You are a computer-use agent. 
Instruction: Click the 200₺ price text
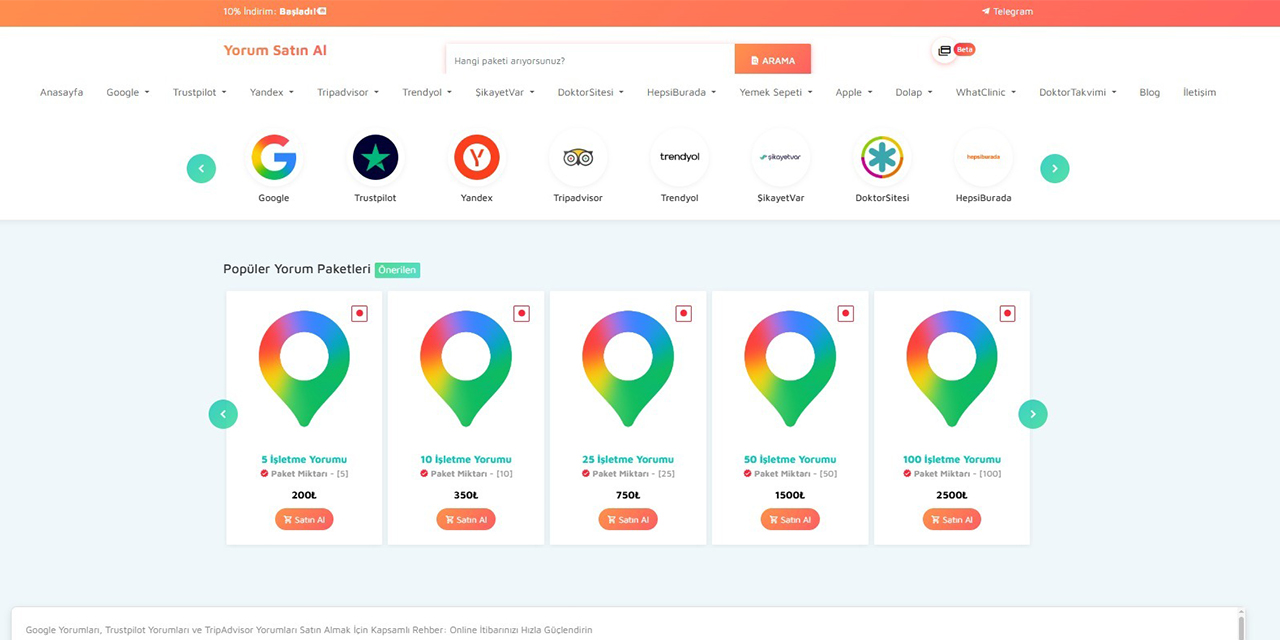[x=304, y=495]
